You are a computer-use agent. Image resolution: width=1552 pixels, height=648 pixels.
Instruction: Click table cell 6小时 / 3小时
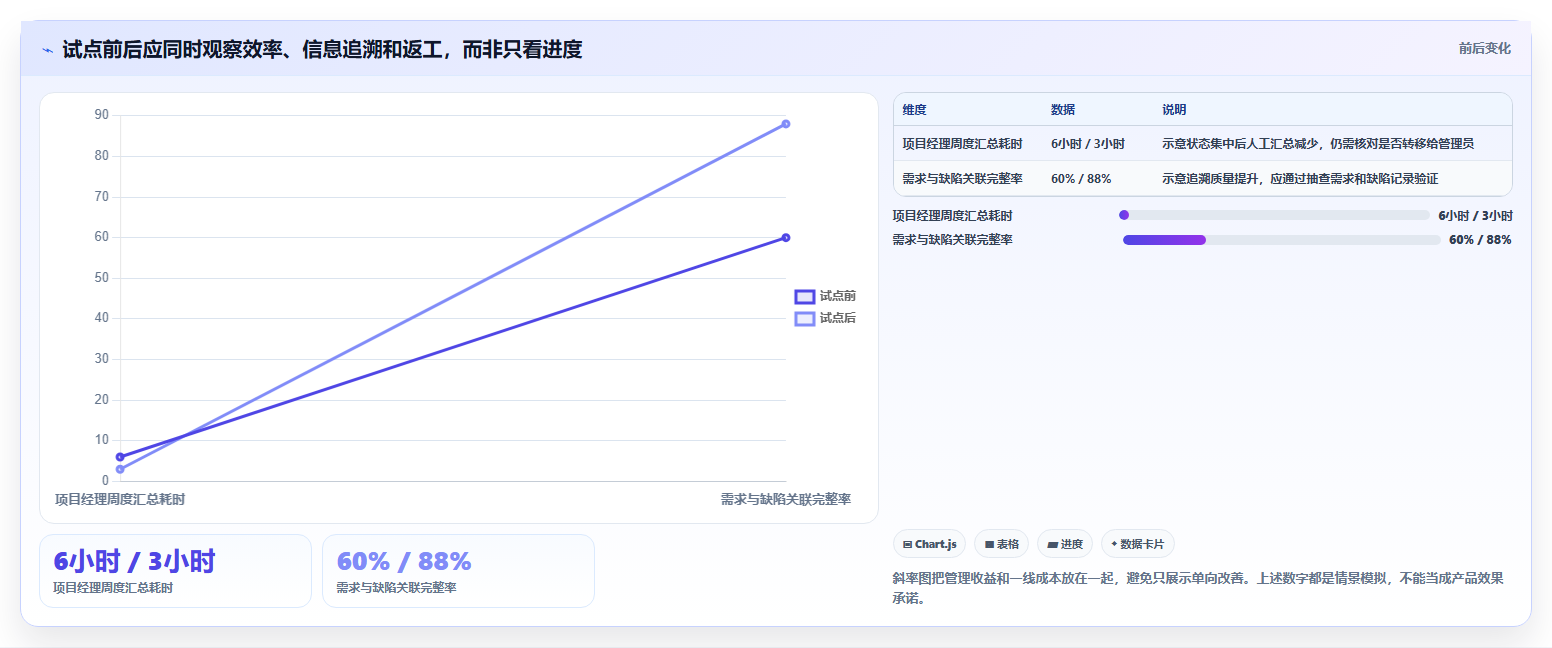pyautogui.click(x=1087, y=144)
